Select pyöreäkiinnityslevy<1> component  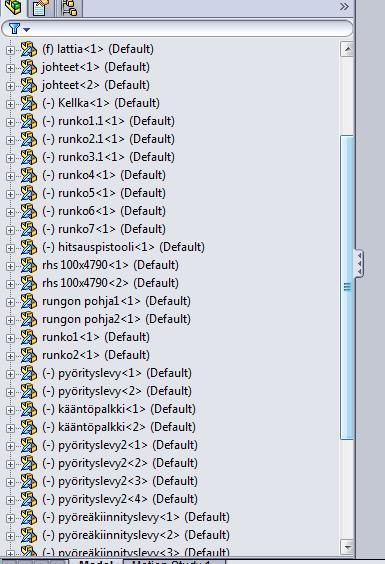136,517
